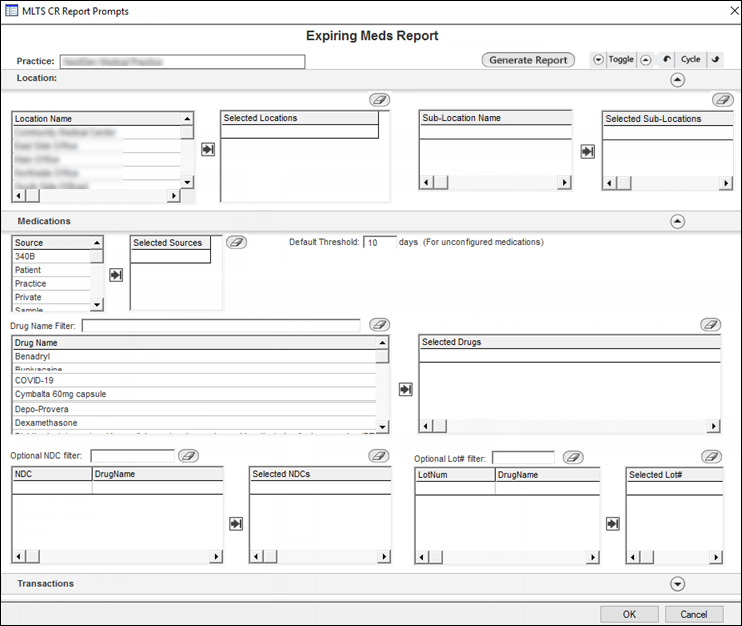742x626 pixels.
Task: Select Dexamethasone in the Drug Name list
Action: point(194,423)
